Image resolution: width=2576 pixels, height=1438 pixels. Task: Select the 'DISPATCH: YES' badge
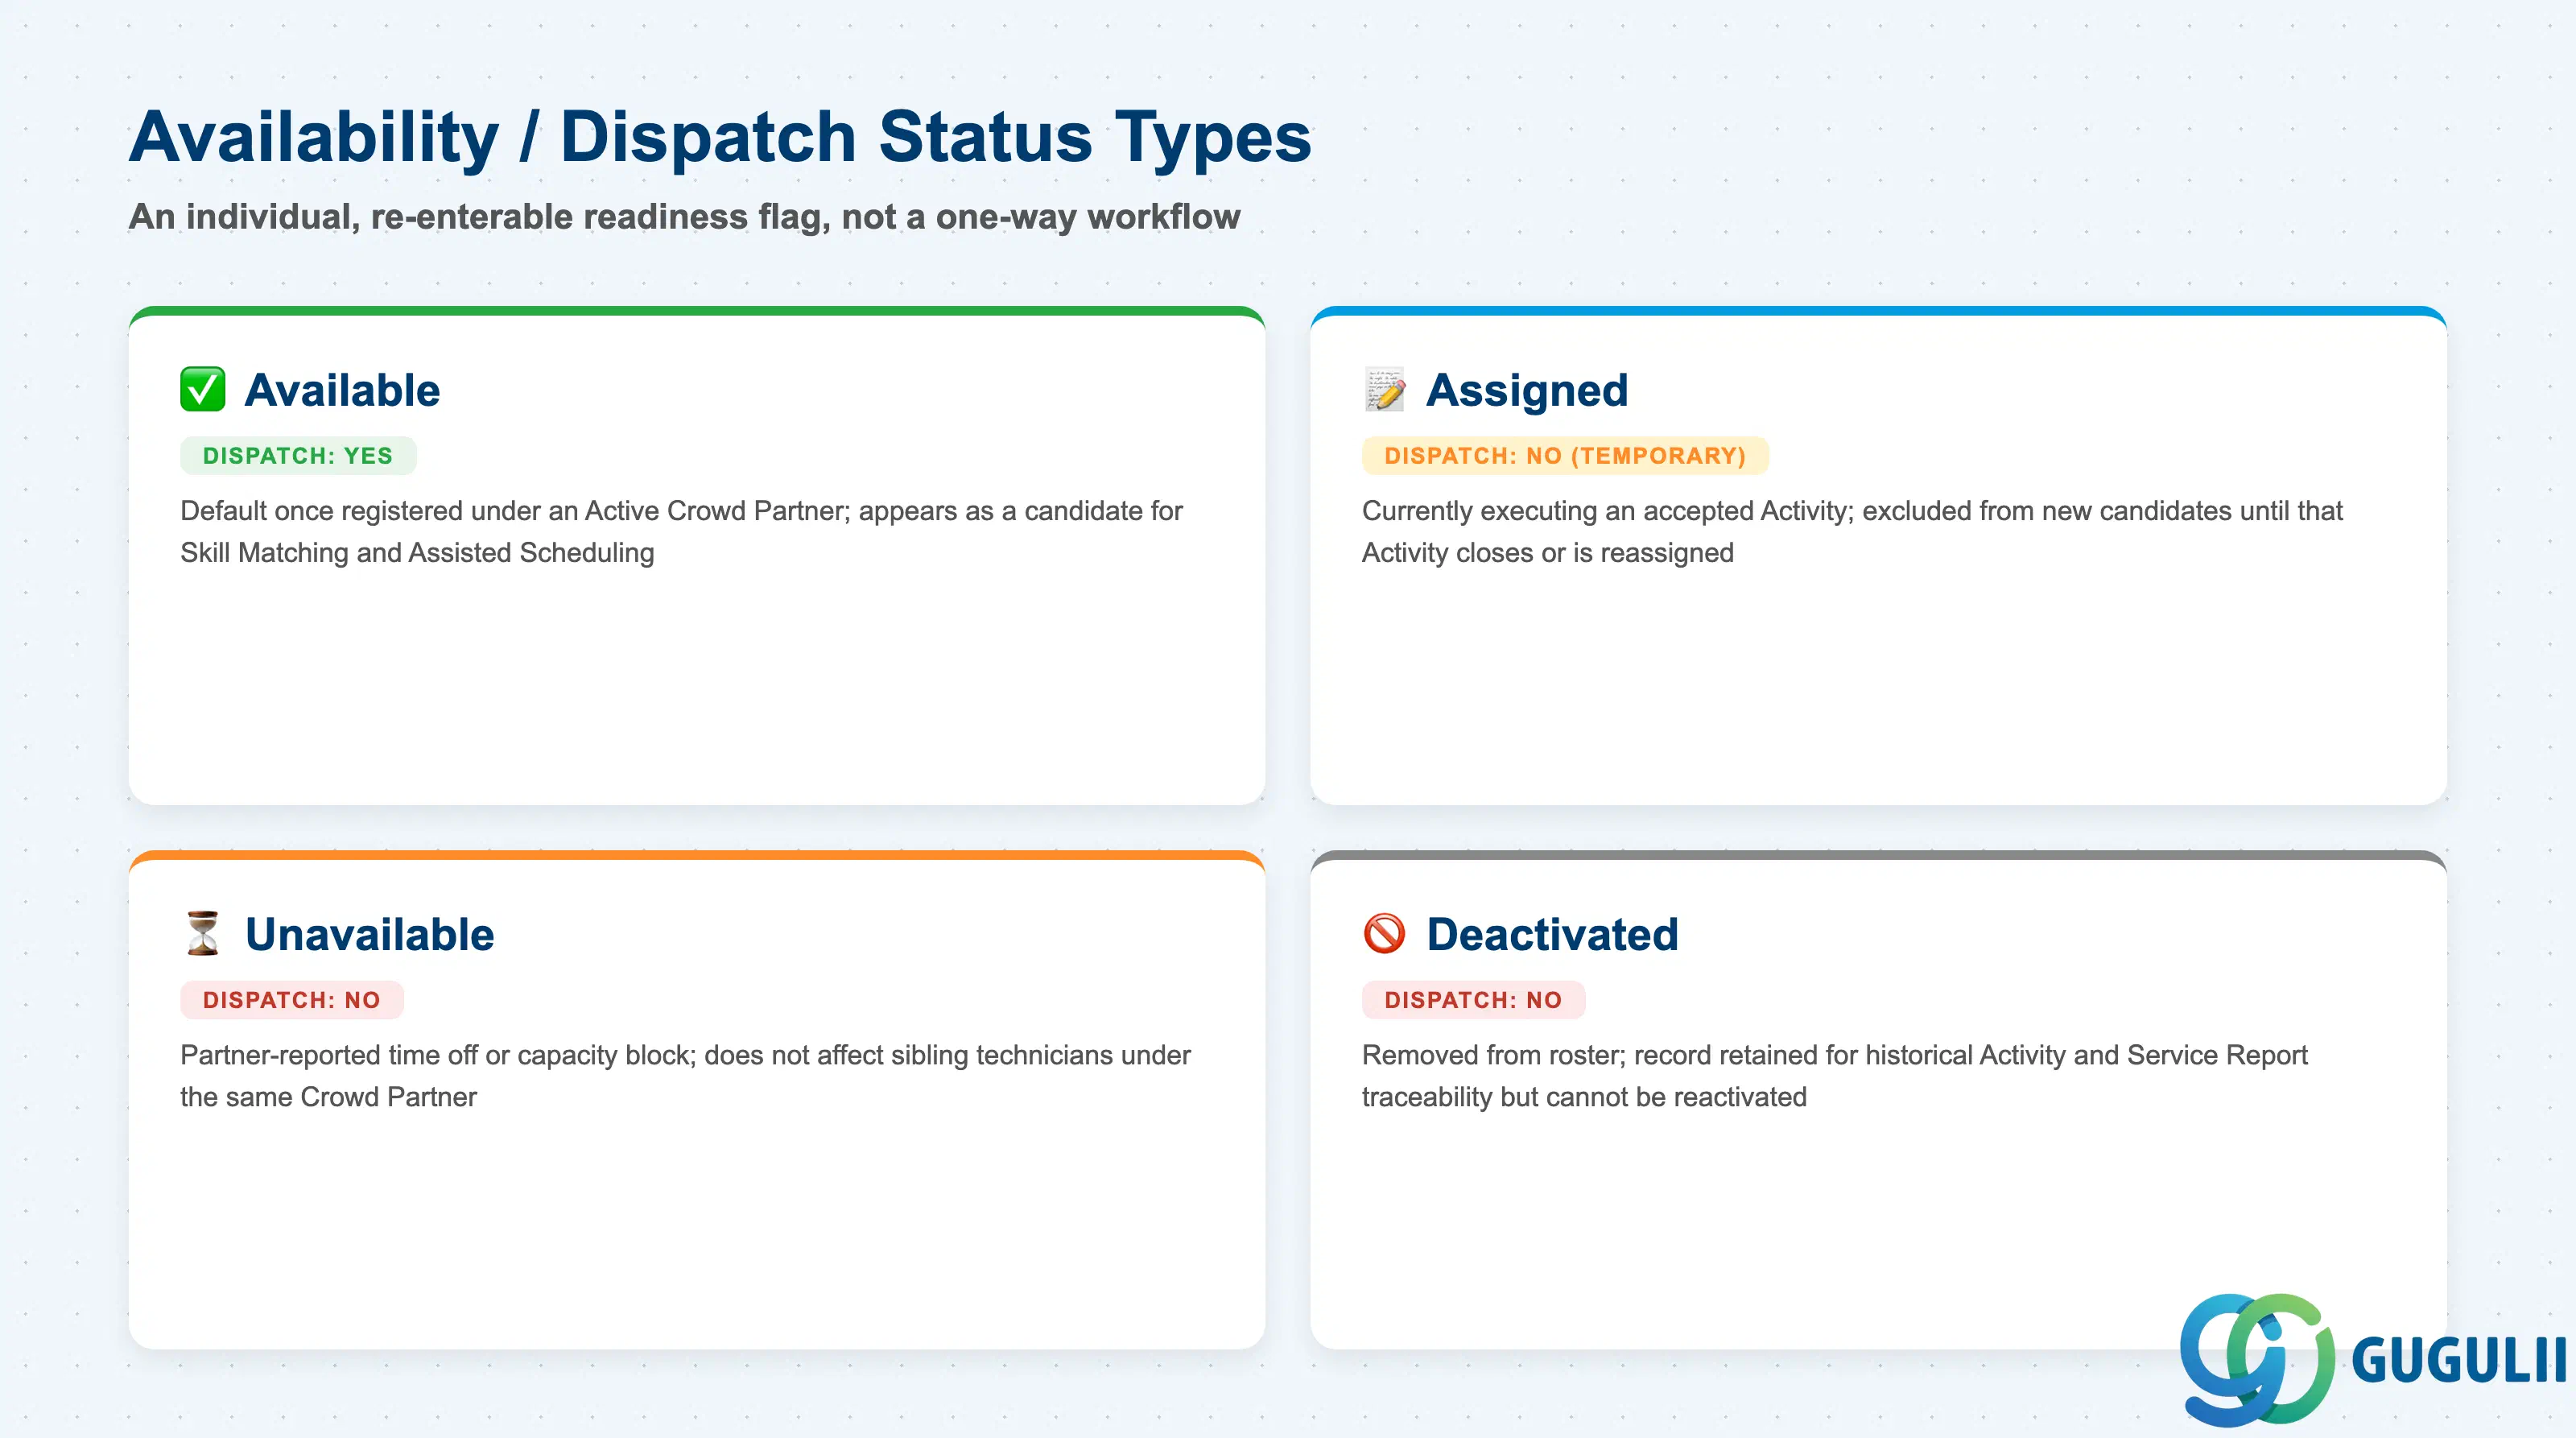tap(298, 456)
